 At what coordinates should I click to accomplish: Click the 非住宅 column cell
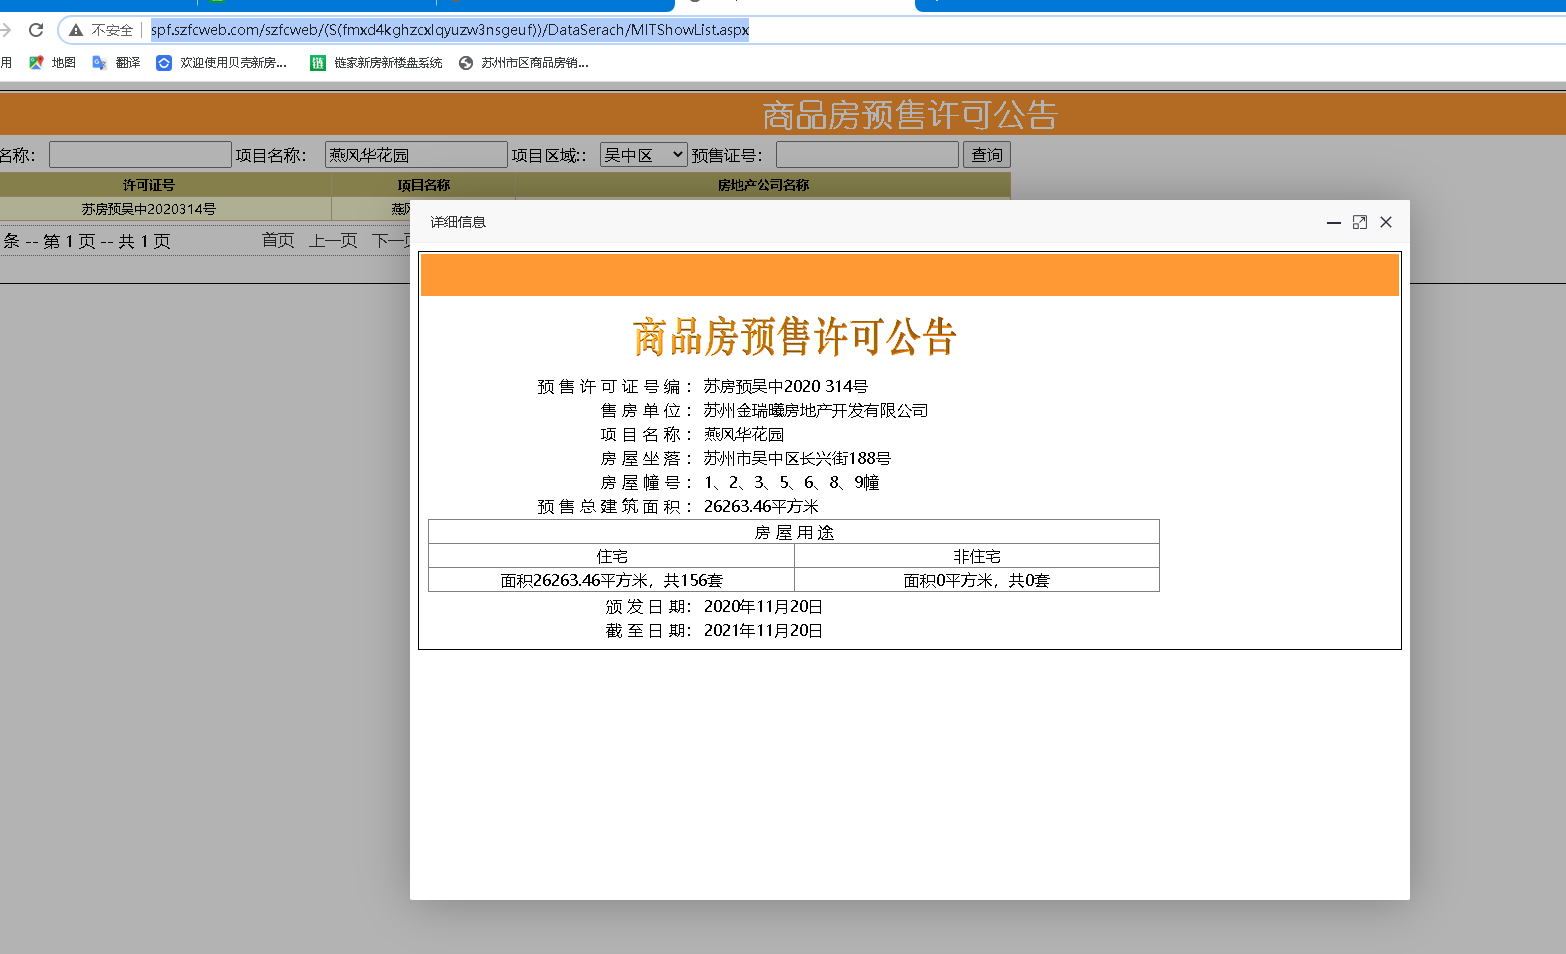977,556
